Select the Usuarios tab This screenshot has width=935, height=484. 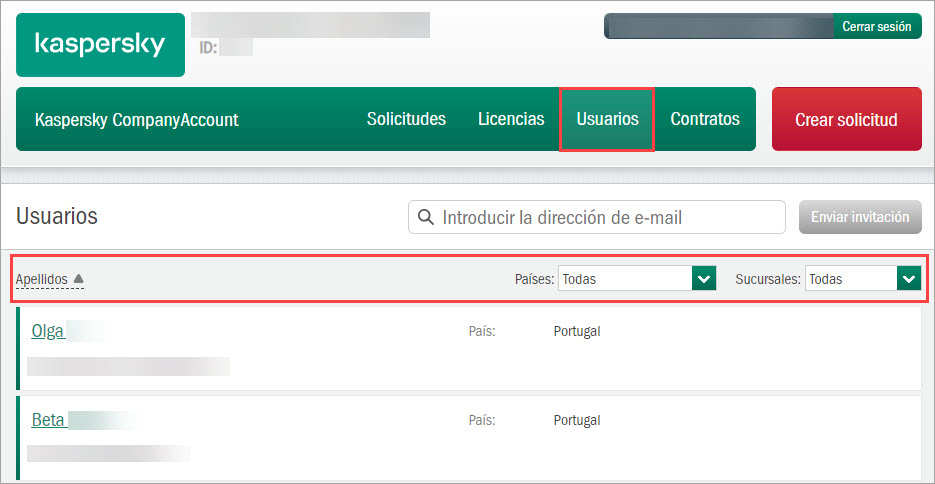(607, 119)
